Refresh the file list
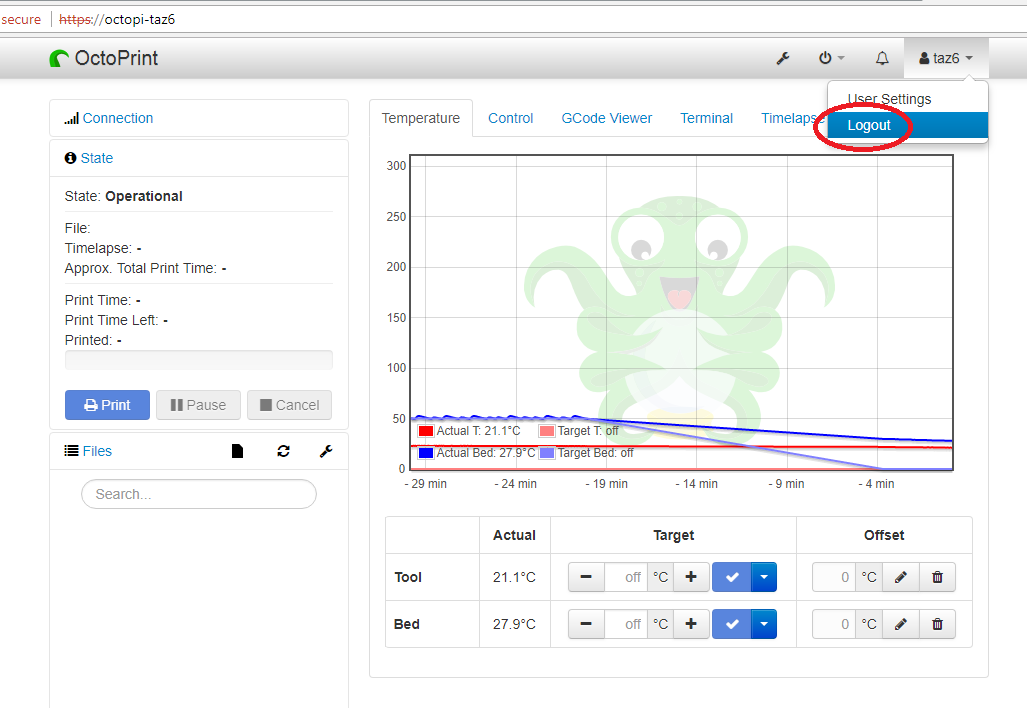The height and width of the screenshot is (708, 1027). click(x=284, y=451)
